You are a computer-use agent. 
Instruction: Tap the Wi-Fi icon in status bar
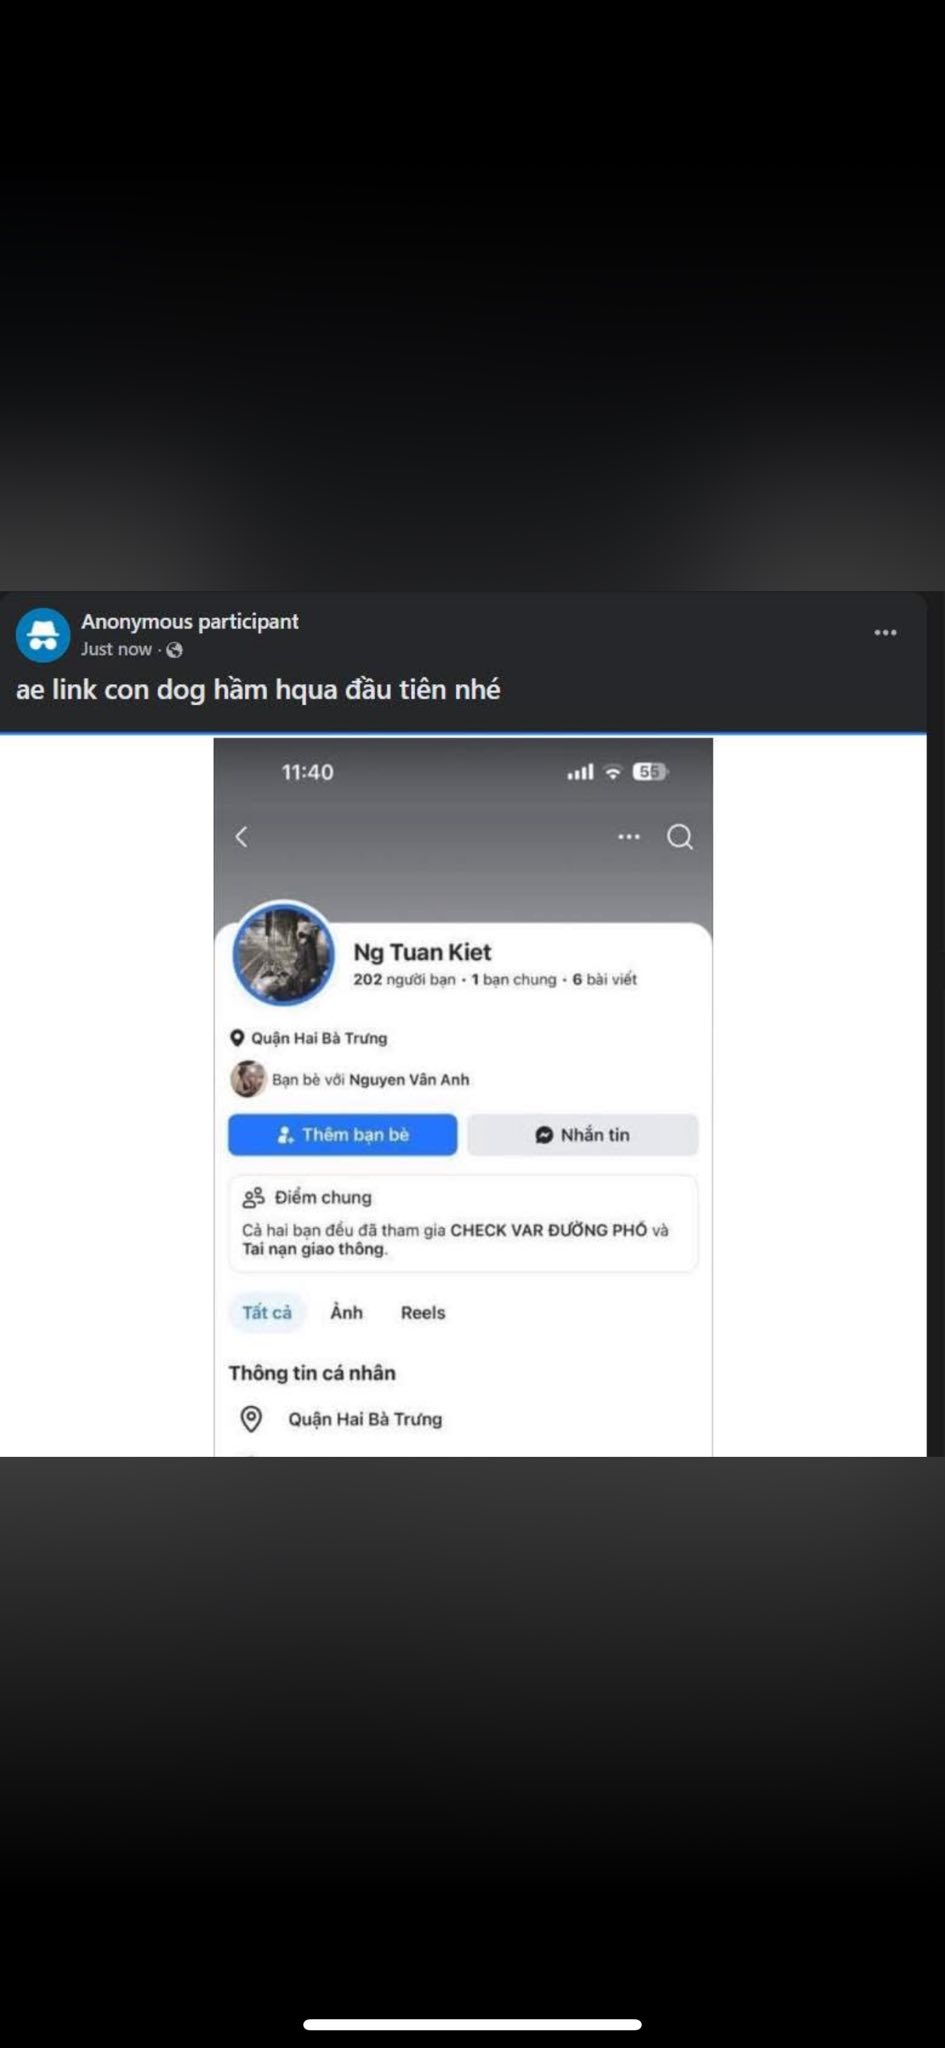613,772
